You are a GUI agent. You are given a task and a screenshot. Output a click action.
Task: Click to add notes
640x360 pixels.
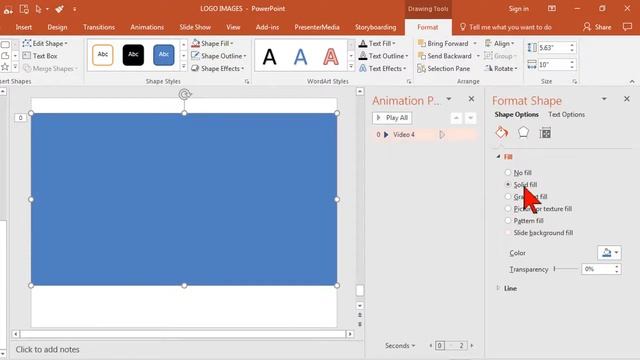click(x=47, y=349)
